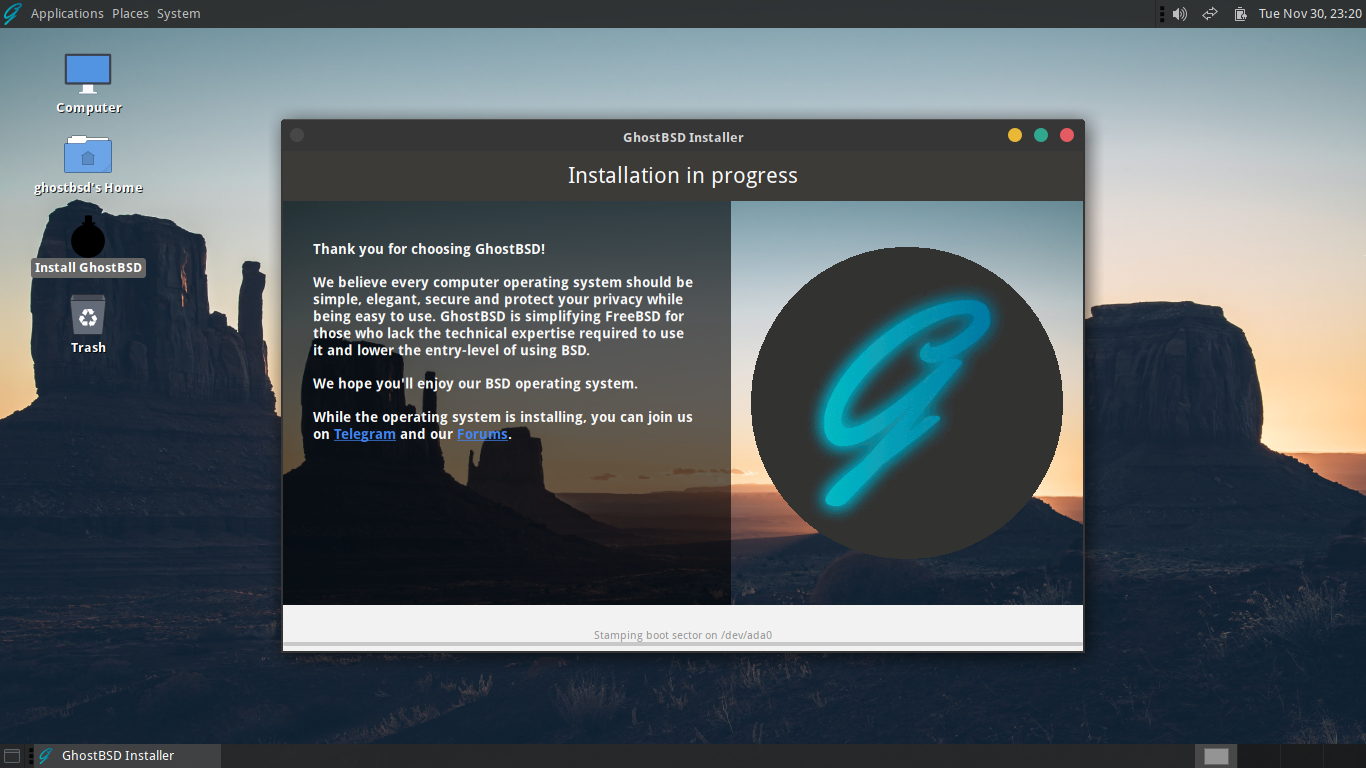Select the Trash desktop icon
This screenshot has width=1366, height=768.
tap(88, 315)
